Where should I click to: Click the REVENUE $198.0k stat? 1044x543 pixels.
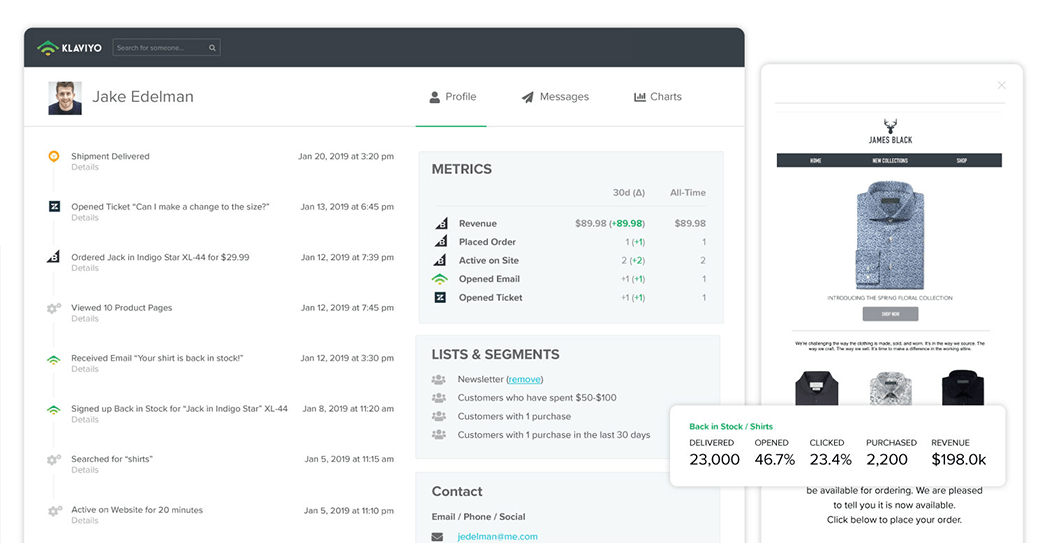[959, 453]
